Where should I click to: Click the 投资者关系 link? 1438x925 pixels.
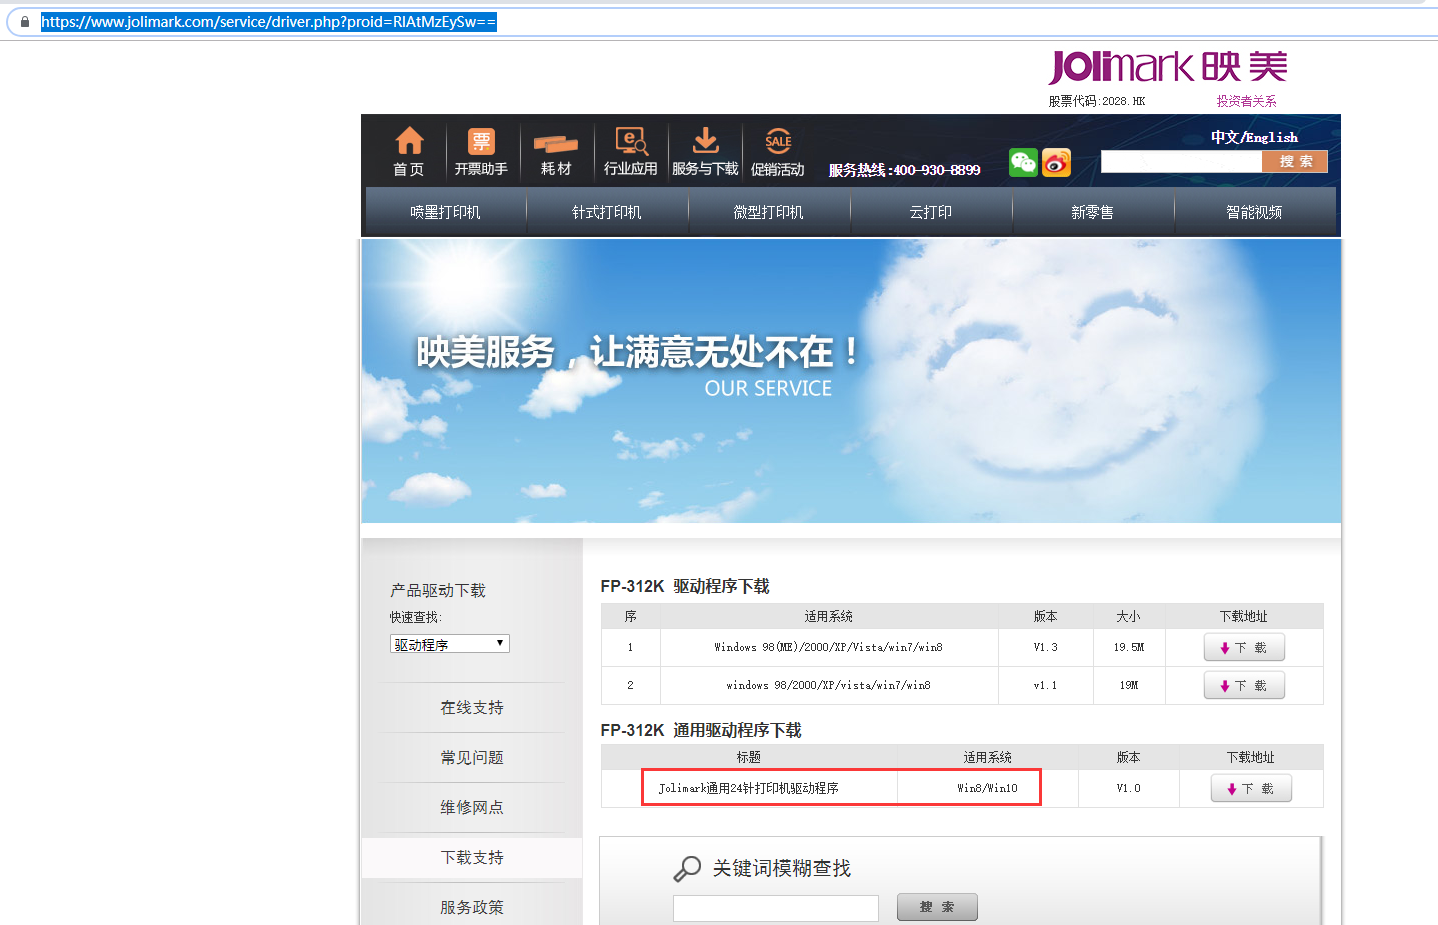(x=1246, y=101)
